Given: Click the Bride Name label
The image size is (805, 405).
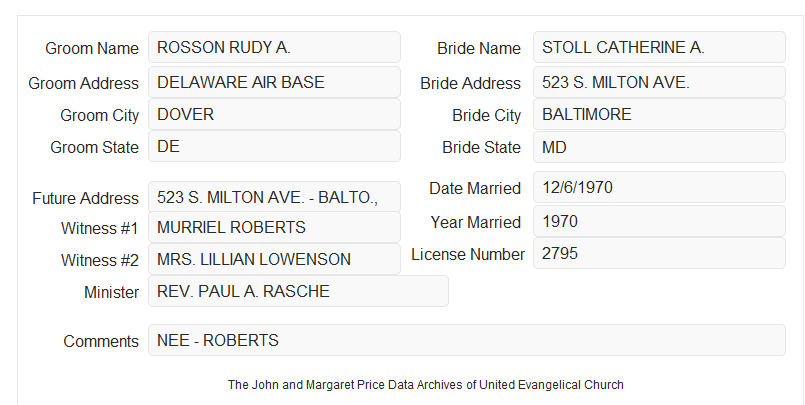Looking at the screenshot, I should pos(479,48).
